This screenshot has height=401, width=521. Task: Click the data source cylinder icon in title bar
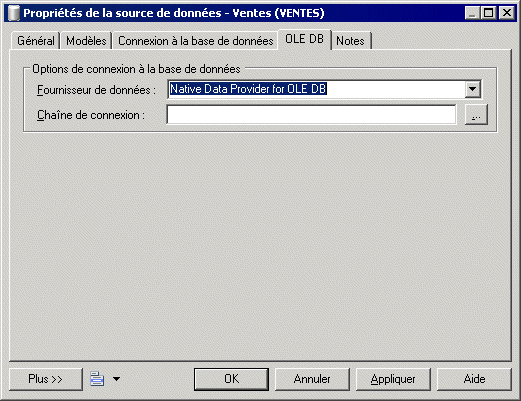13,13
